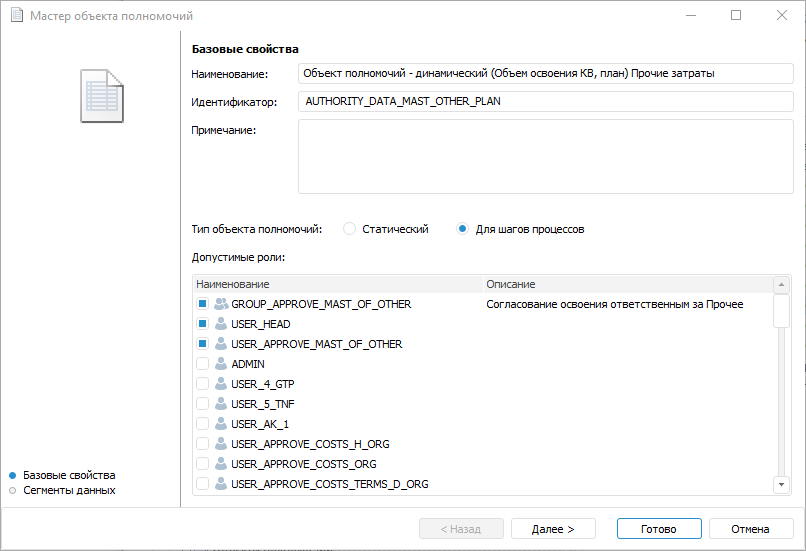The width and height of the screenshot is (806, 551).
Task: Enable the ADMIN role checkbox
Action: pyautogui.click(x=202, y=364)
